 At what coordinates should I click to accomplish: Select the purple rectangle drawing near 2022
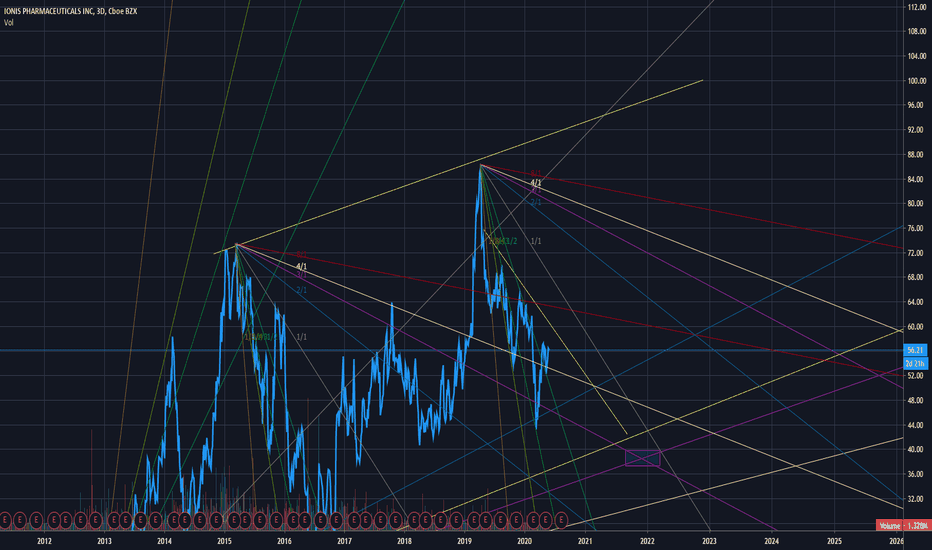[643, 458]
